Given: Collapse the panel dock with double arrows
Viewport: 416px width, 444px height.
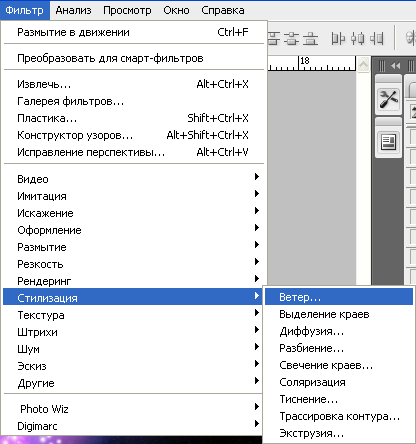Looking at the screenshot, I should click(395, 66).
